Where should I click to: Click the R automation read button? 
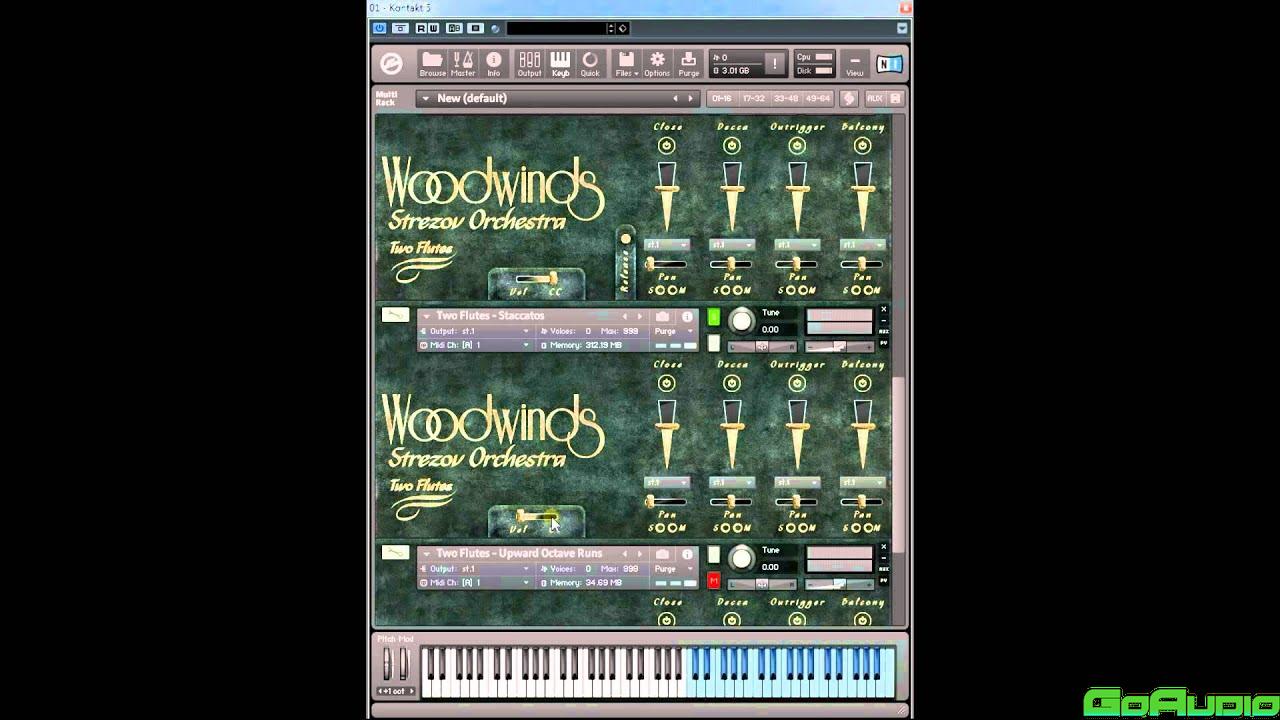click(x=421, y=28)
